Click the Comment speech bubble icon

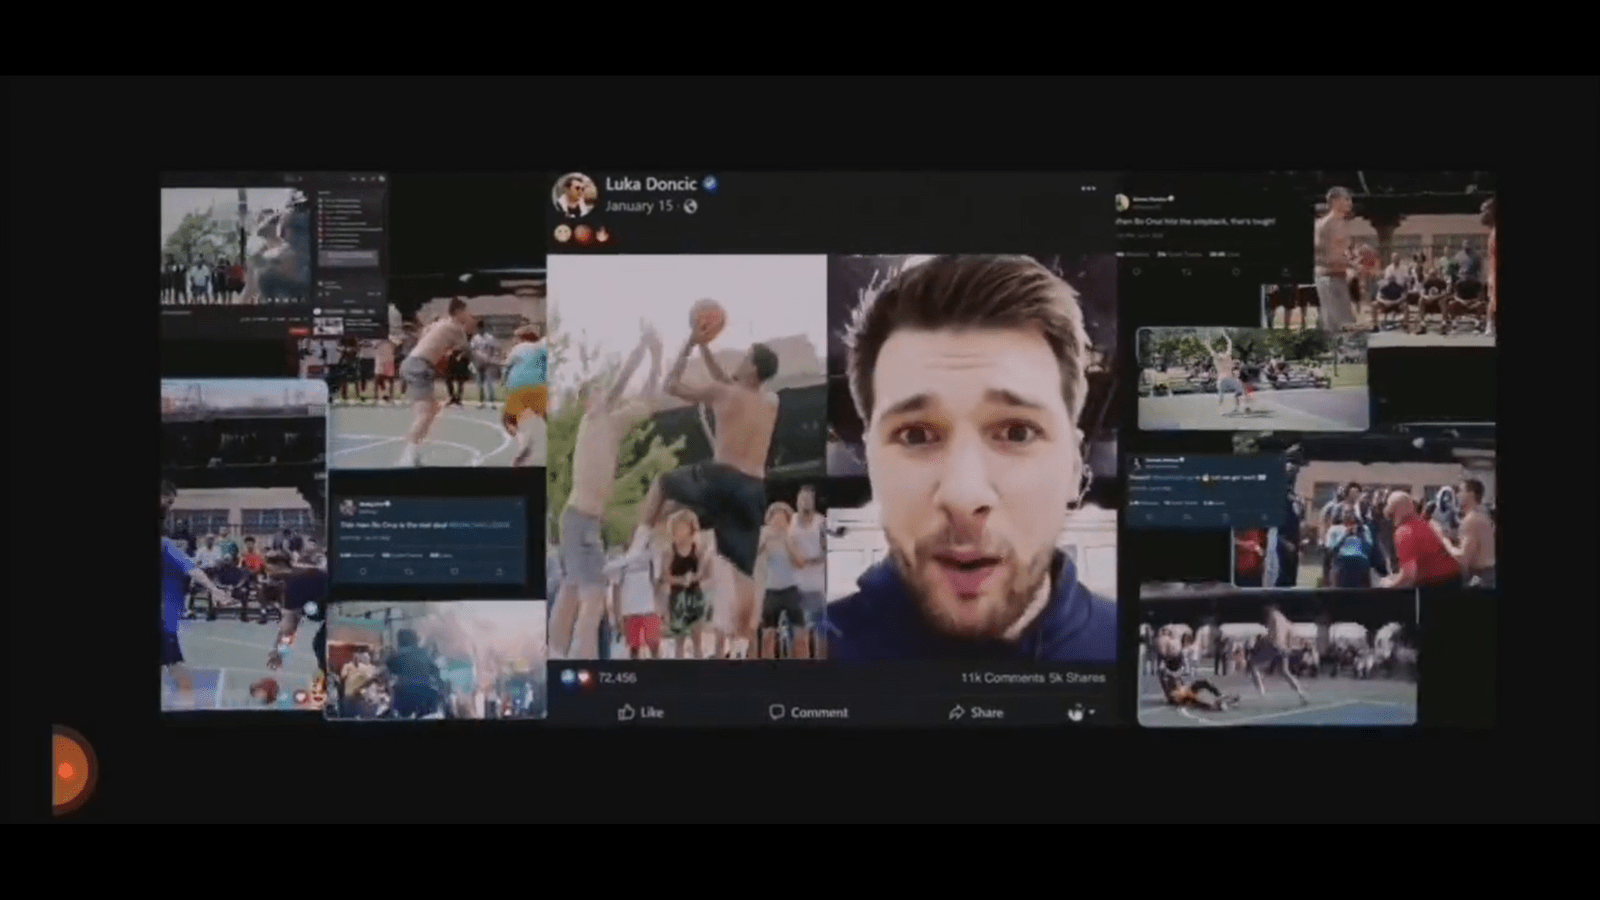point(776,712)
